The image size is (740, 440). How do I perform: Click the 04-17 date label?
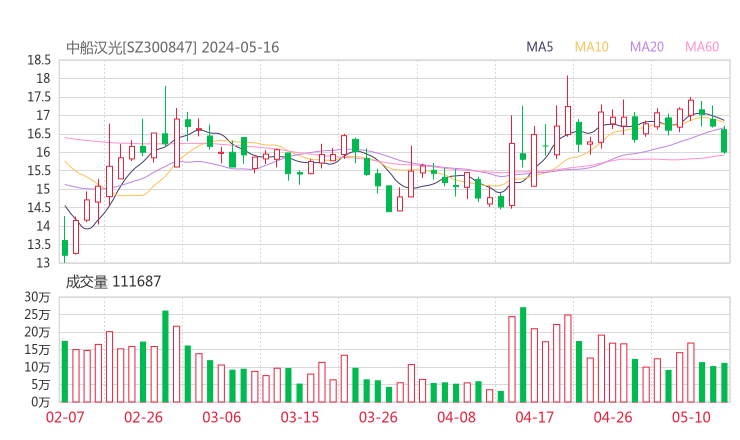(535, 417)
